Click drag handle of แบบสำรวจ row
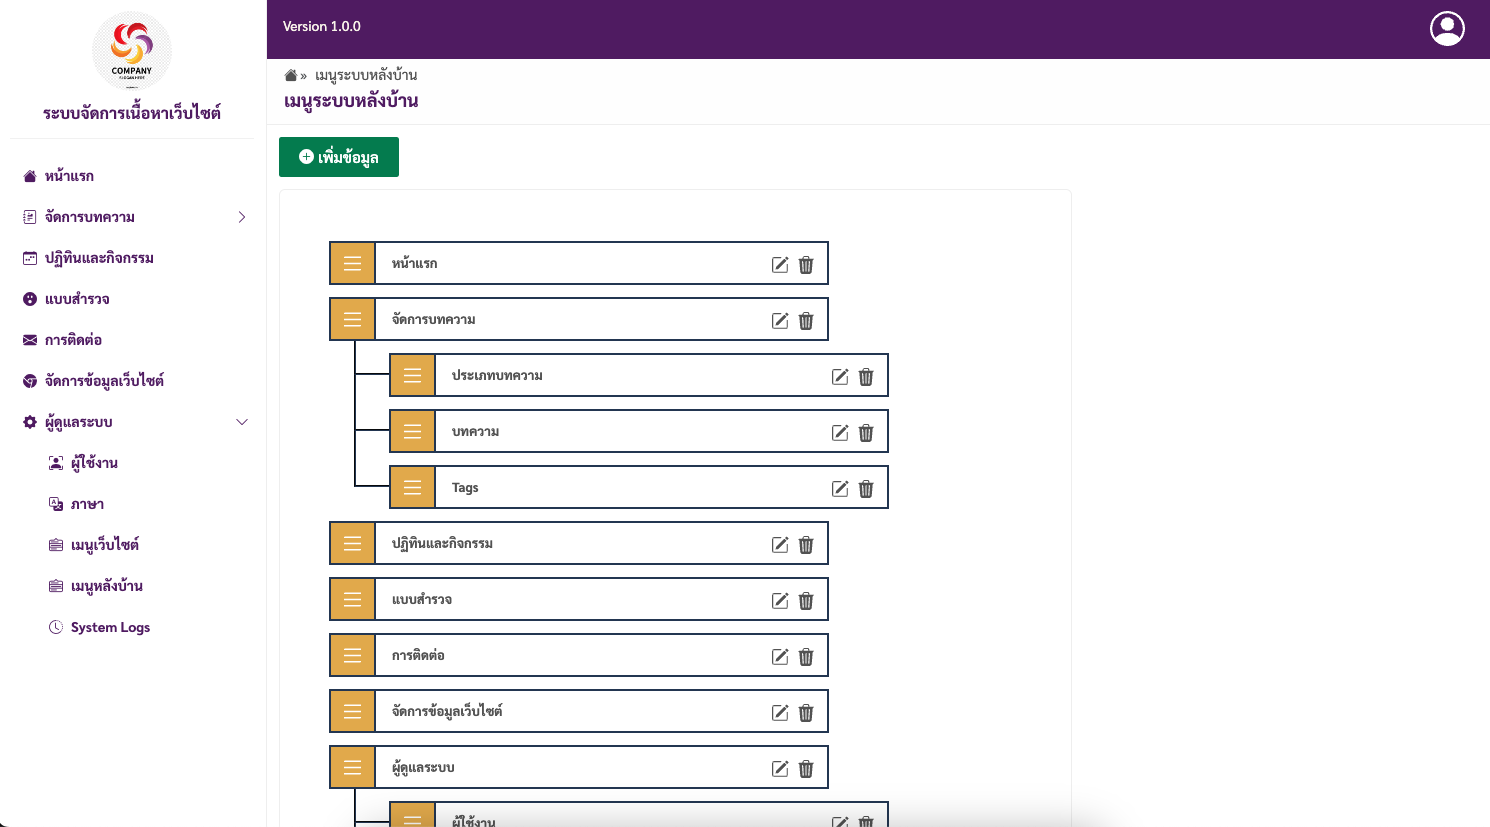The width and height of the screenshot is (1490, 827). click(352, 599)
